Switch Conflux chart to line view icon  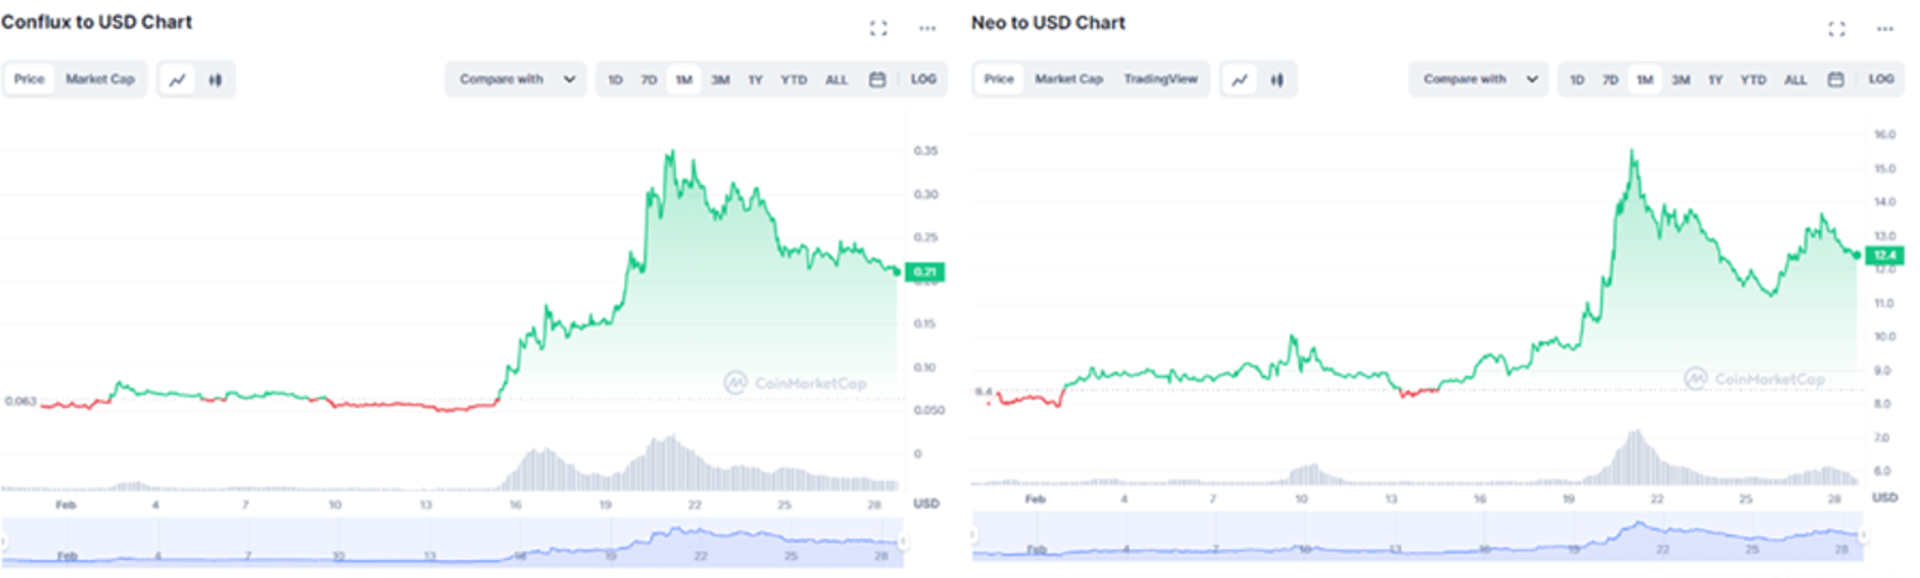click(177, 80)
